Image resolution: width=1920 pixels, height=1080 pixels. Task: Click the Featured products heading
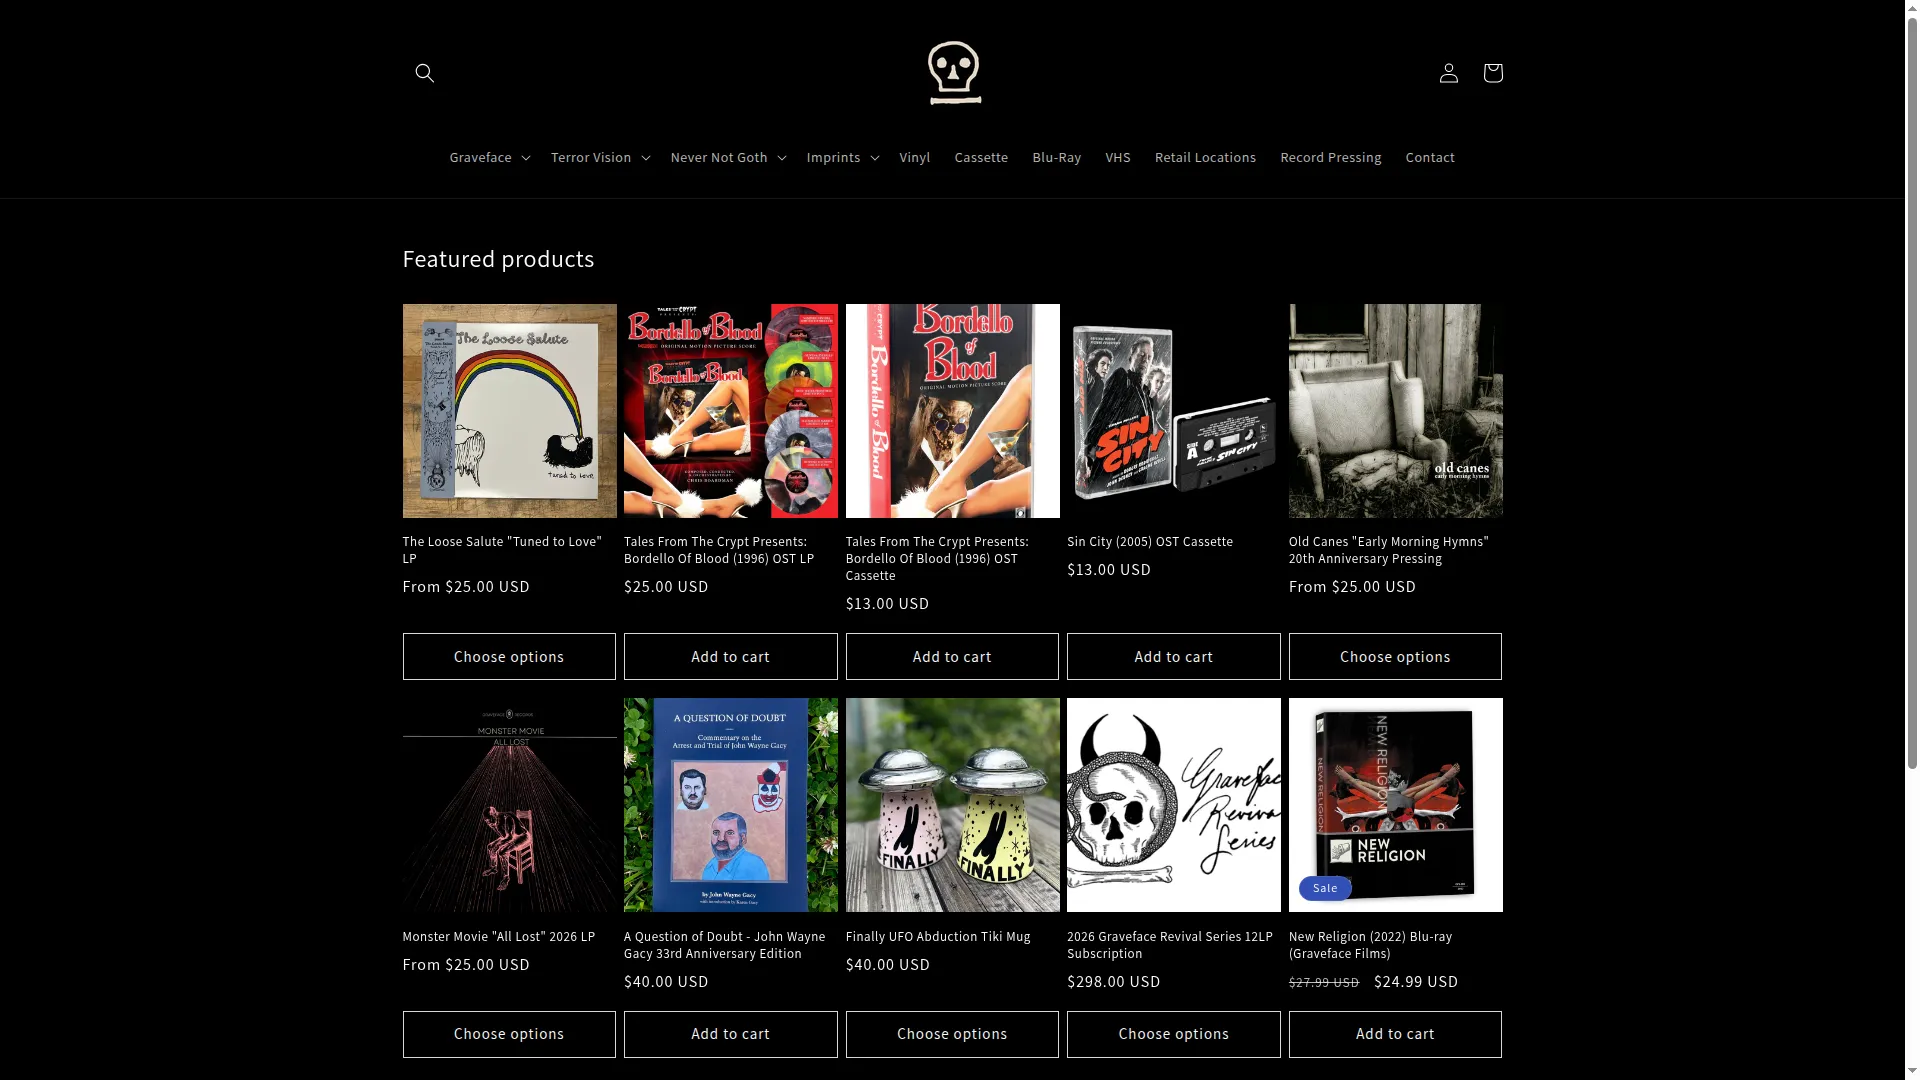point(498,259)
